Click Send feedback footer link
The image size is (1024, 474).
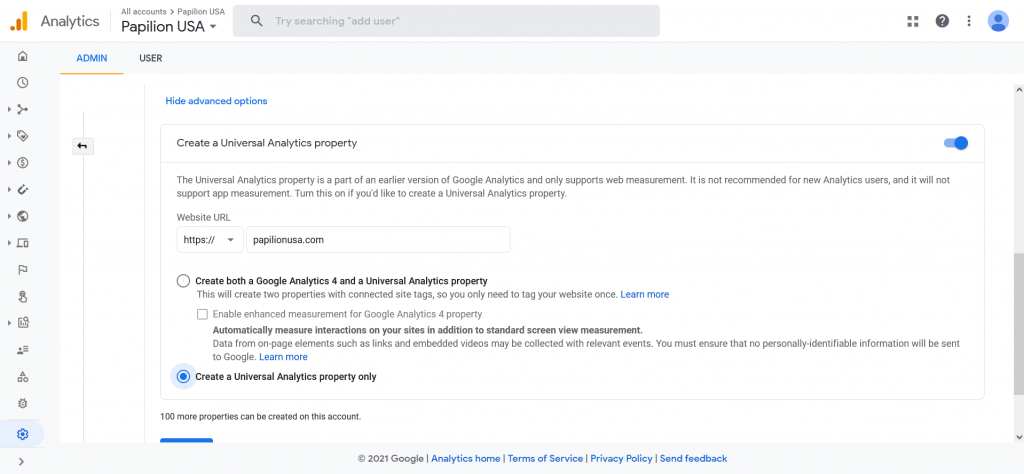pyautogui.click(x=694, y=458)
